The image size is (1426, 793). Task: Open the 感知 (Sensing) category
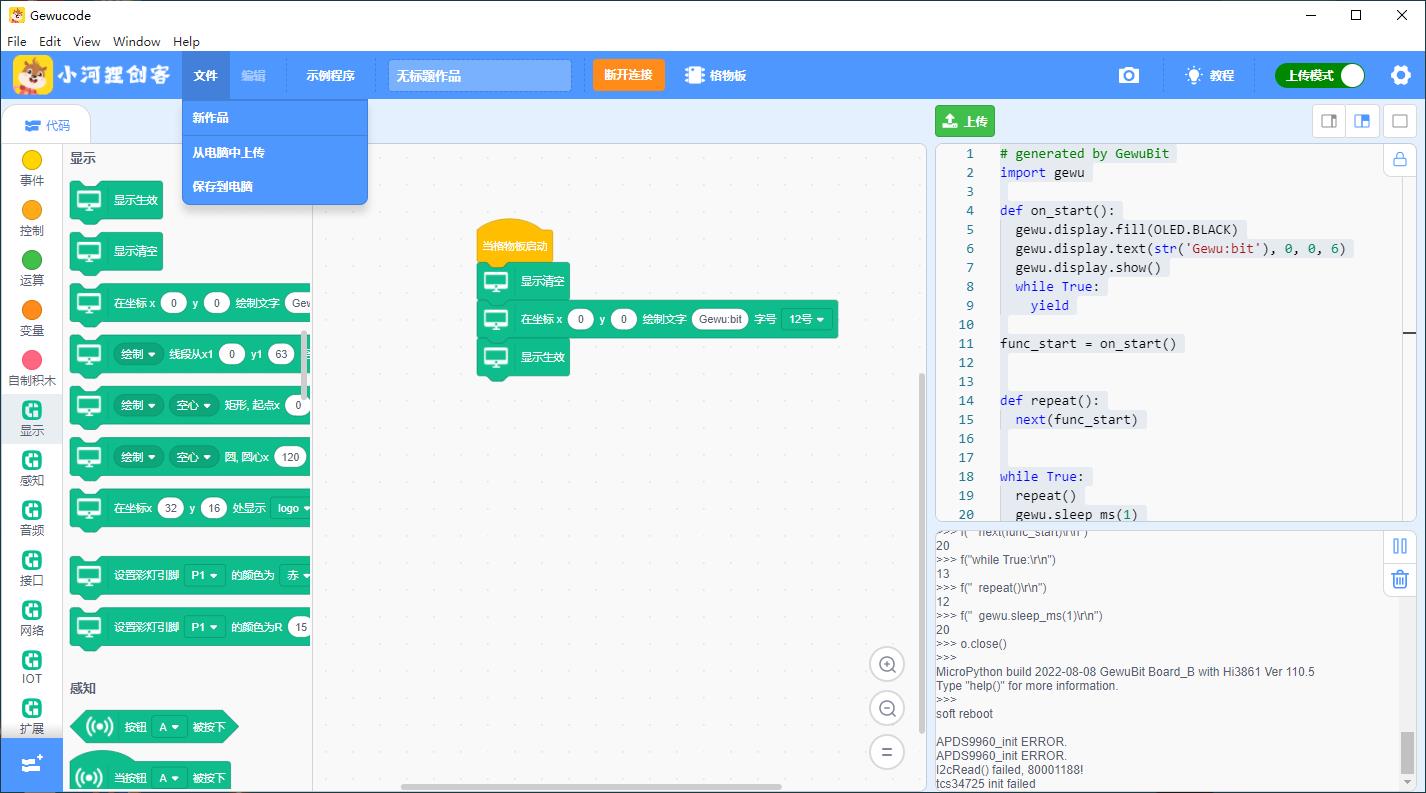coord(32,468)
